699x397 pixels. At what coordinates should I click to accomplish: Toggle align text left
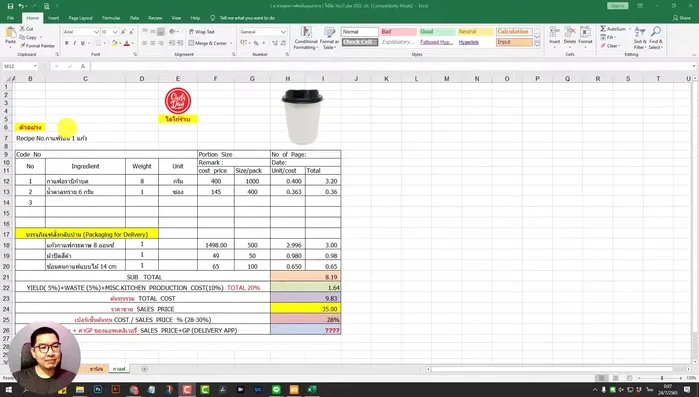(x=144, y=43)
